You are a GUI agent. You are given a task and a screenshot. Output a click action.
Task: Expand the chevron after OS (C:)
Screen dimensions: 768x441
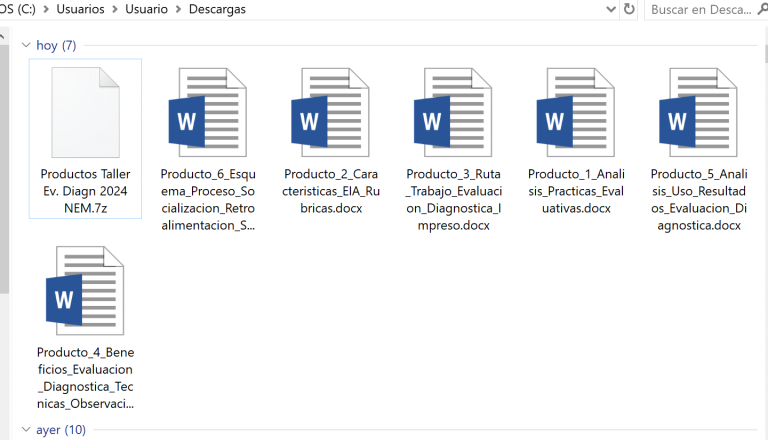[x=46, y=9]
